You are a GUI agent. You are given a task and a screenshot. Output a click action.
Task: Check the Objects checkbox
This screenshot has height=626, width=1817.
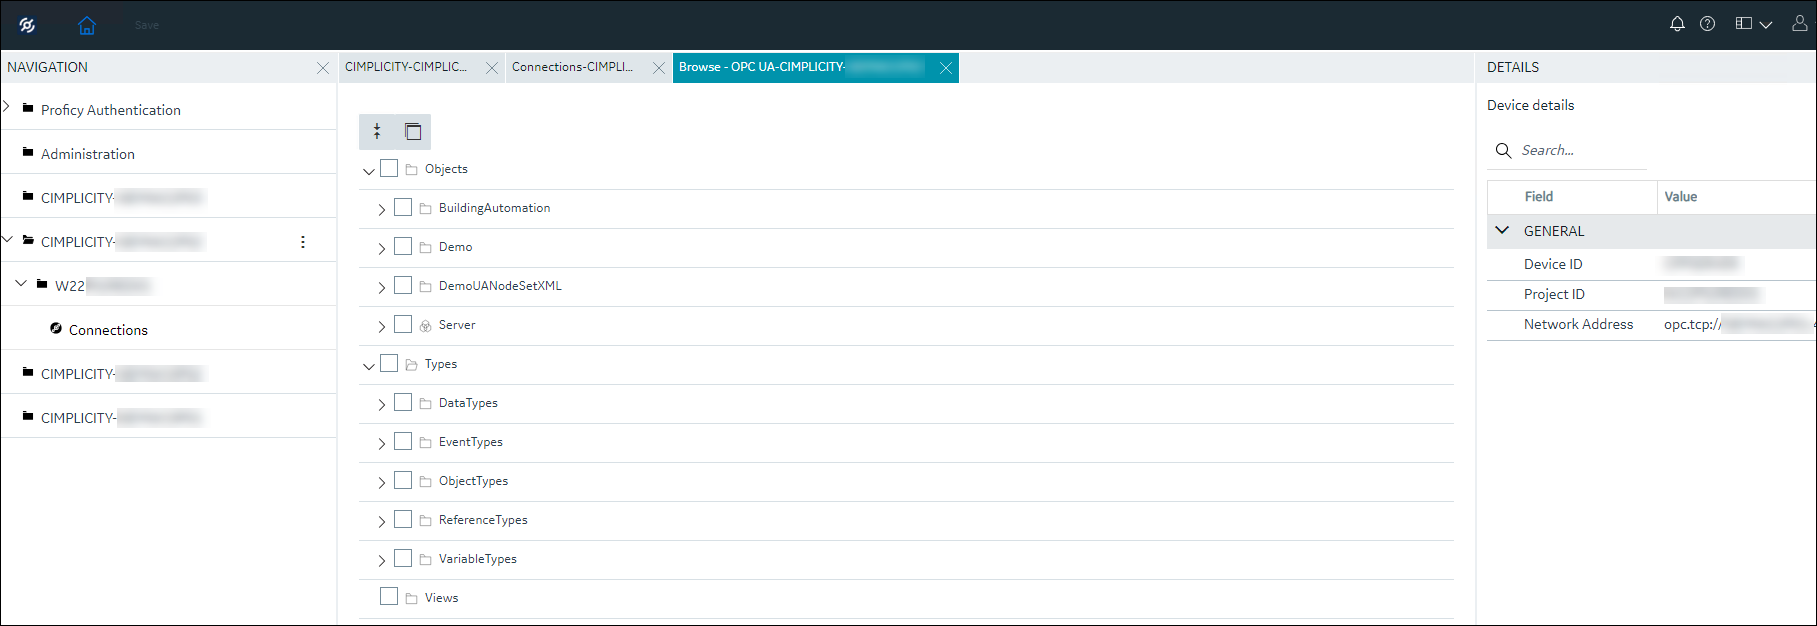[389, 168]
